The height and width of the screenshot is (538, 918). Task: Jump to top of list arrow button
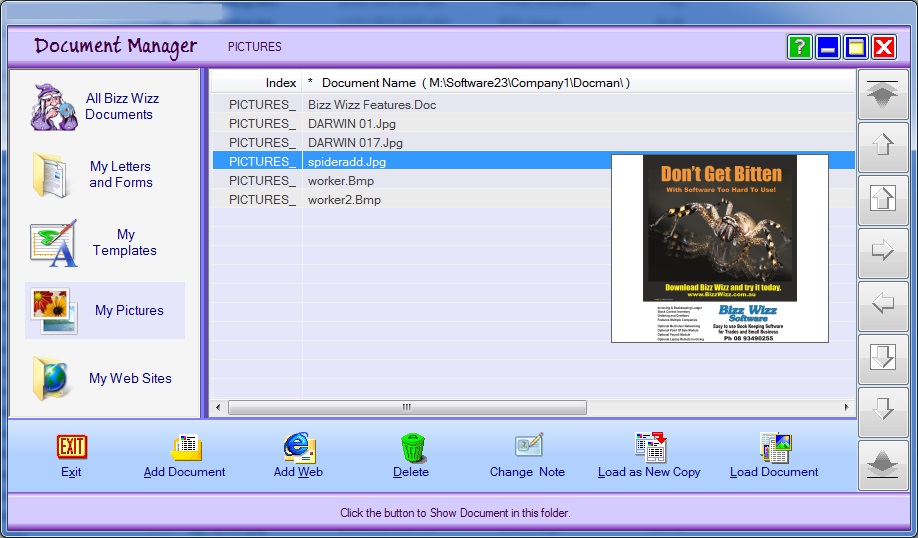click(x=883, y=94)
